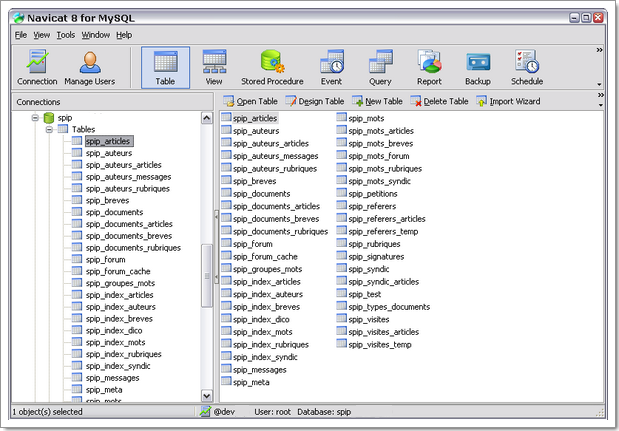Open the View menu
Screen dimensions: 619x431
point(41,35)
